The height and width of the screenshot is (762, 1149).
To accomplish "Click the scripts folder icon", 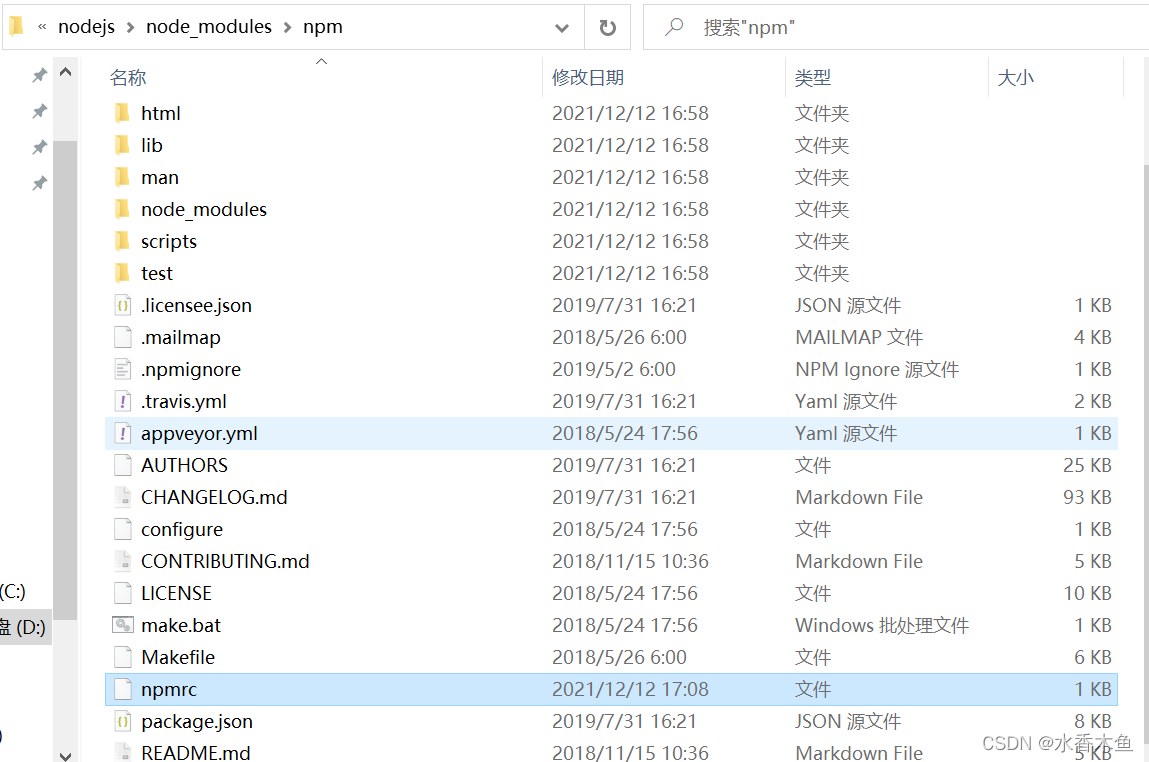I will click(x=122, y=241).
